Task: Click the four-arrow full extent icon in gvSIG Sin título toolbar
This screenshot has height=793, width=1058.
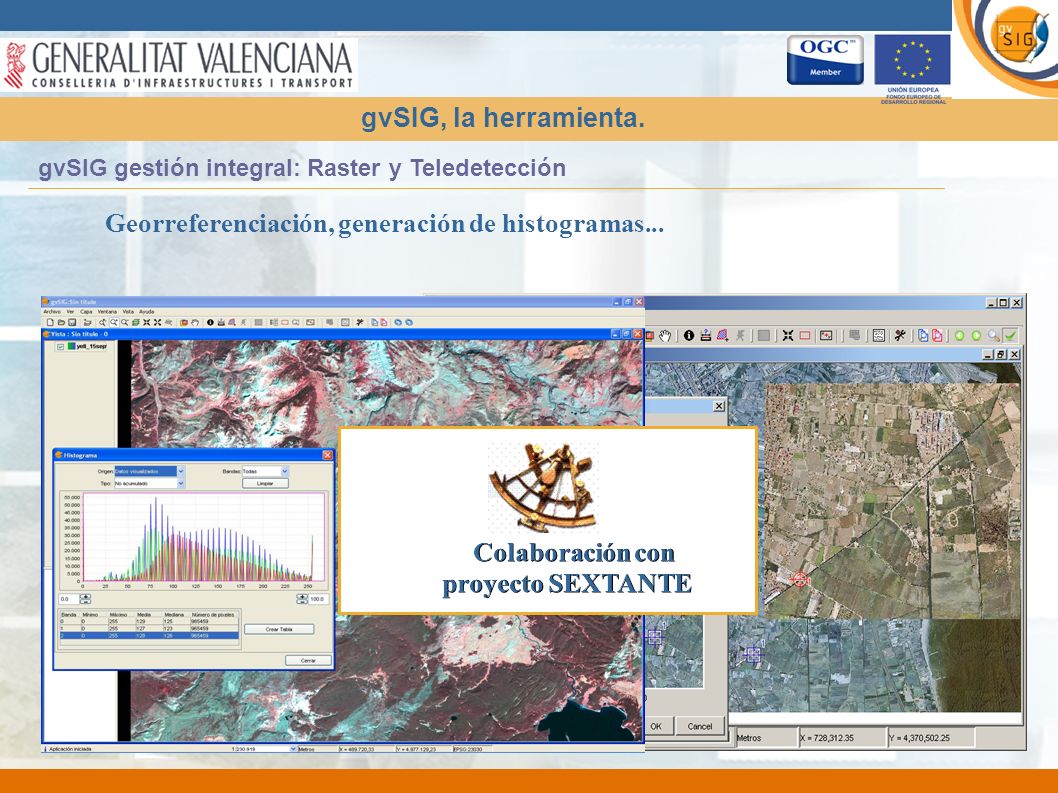Action: [157, 322]
